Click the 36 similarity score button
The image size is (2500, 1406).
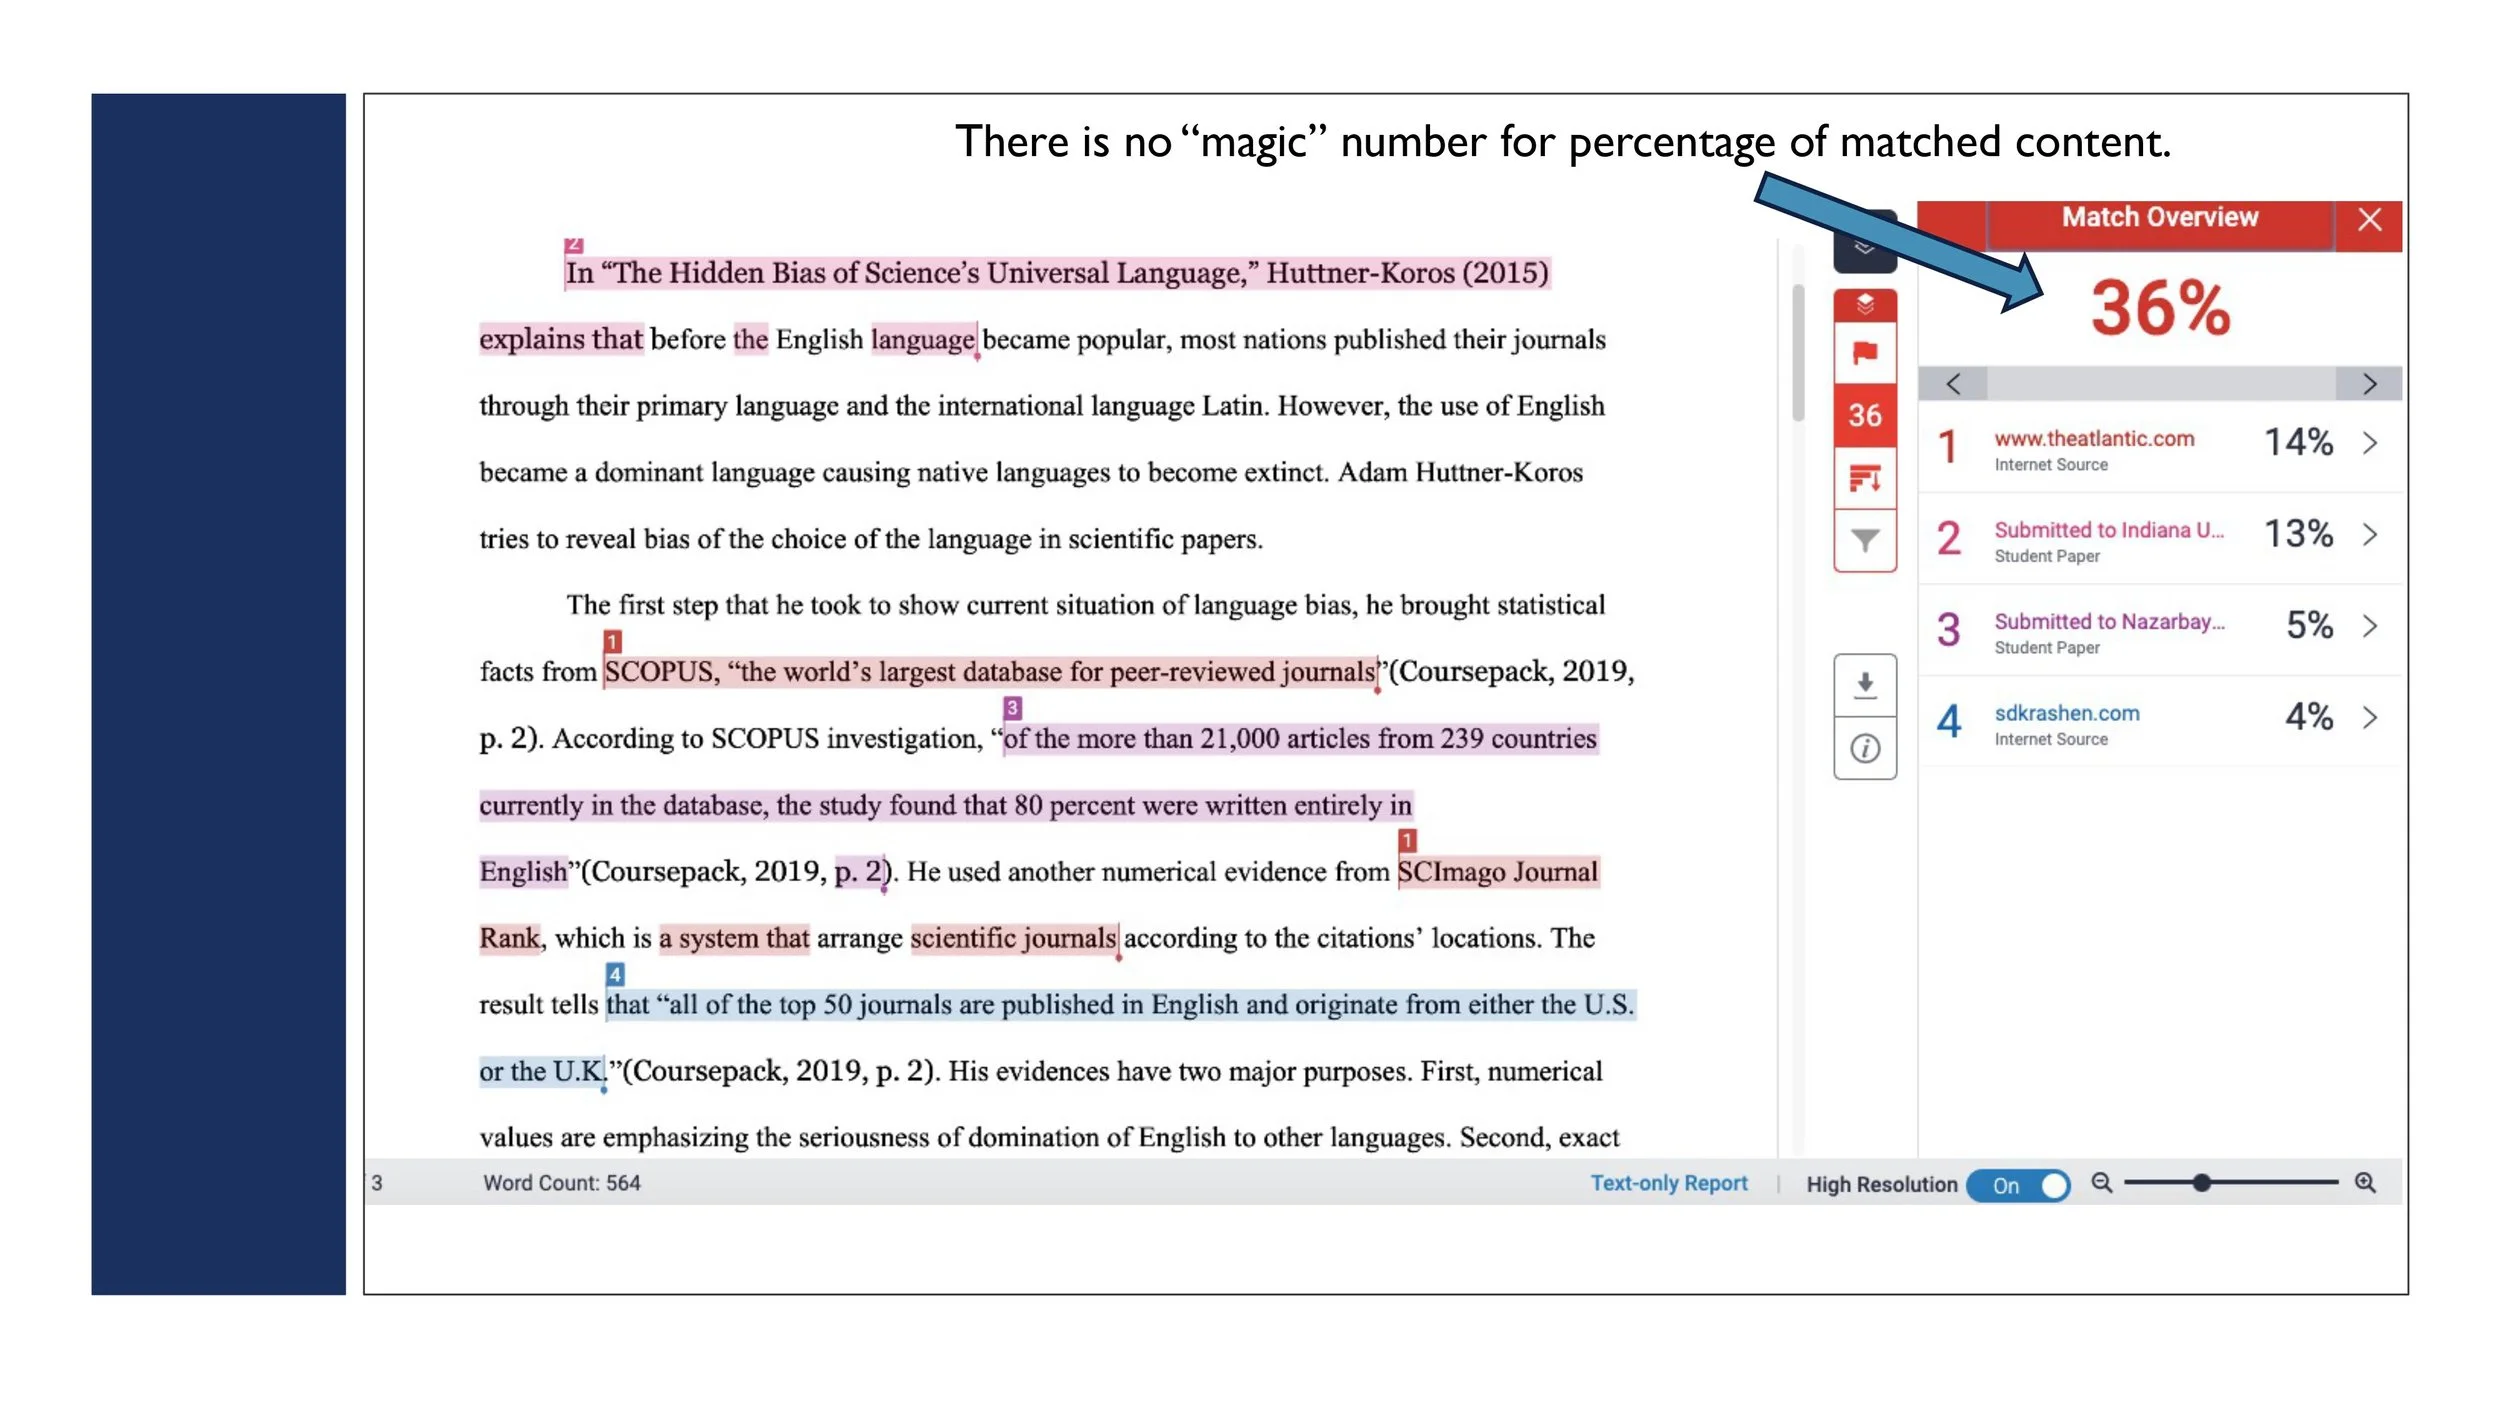point(1864,415)
